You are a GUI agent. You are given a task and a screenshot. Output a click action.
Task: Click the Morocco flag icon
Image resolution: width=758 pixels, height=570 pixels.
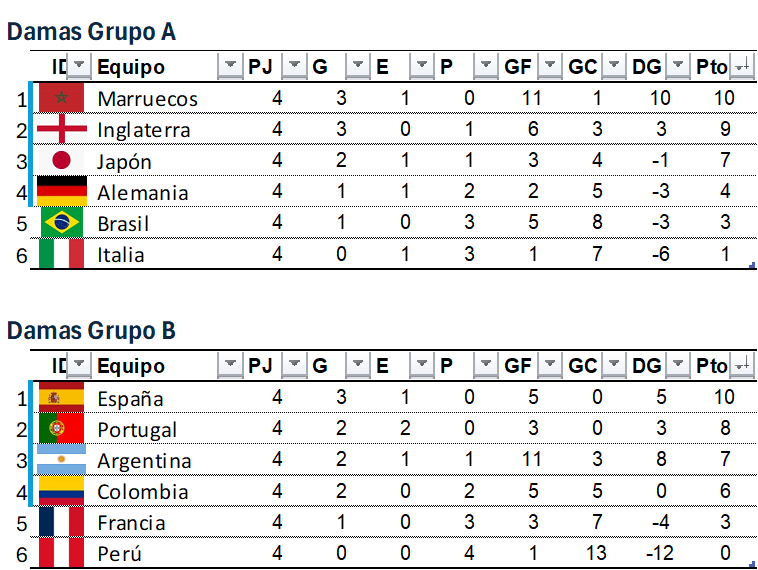pos(61,98)
